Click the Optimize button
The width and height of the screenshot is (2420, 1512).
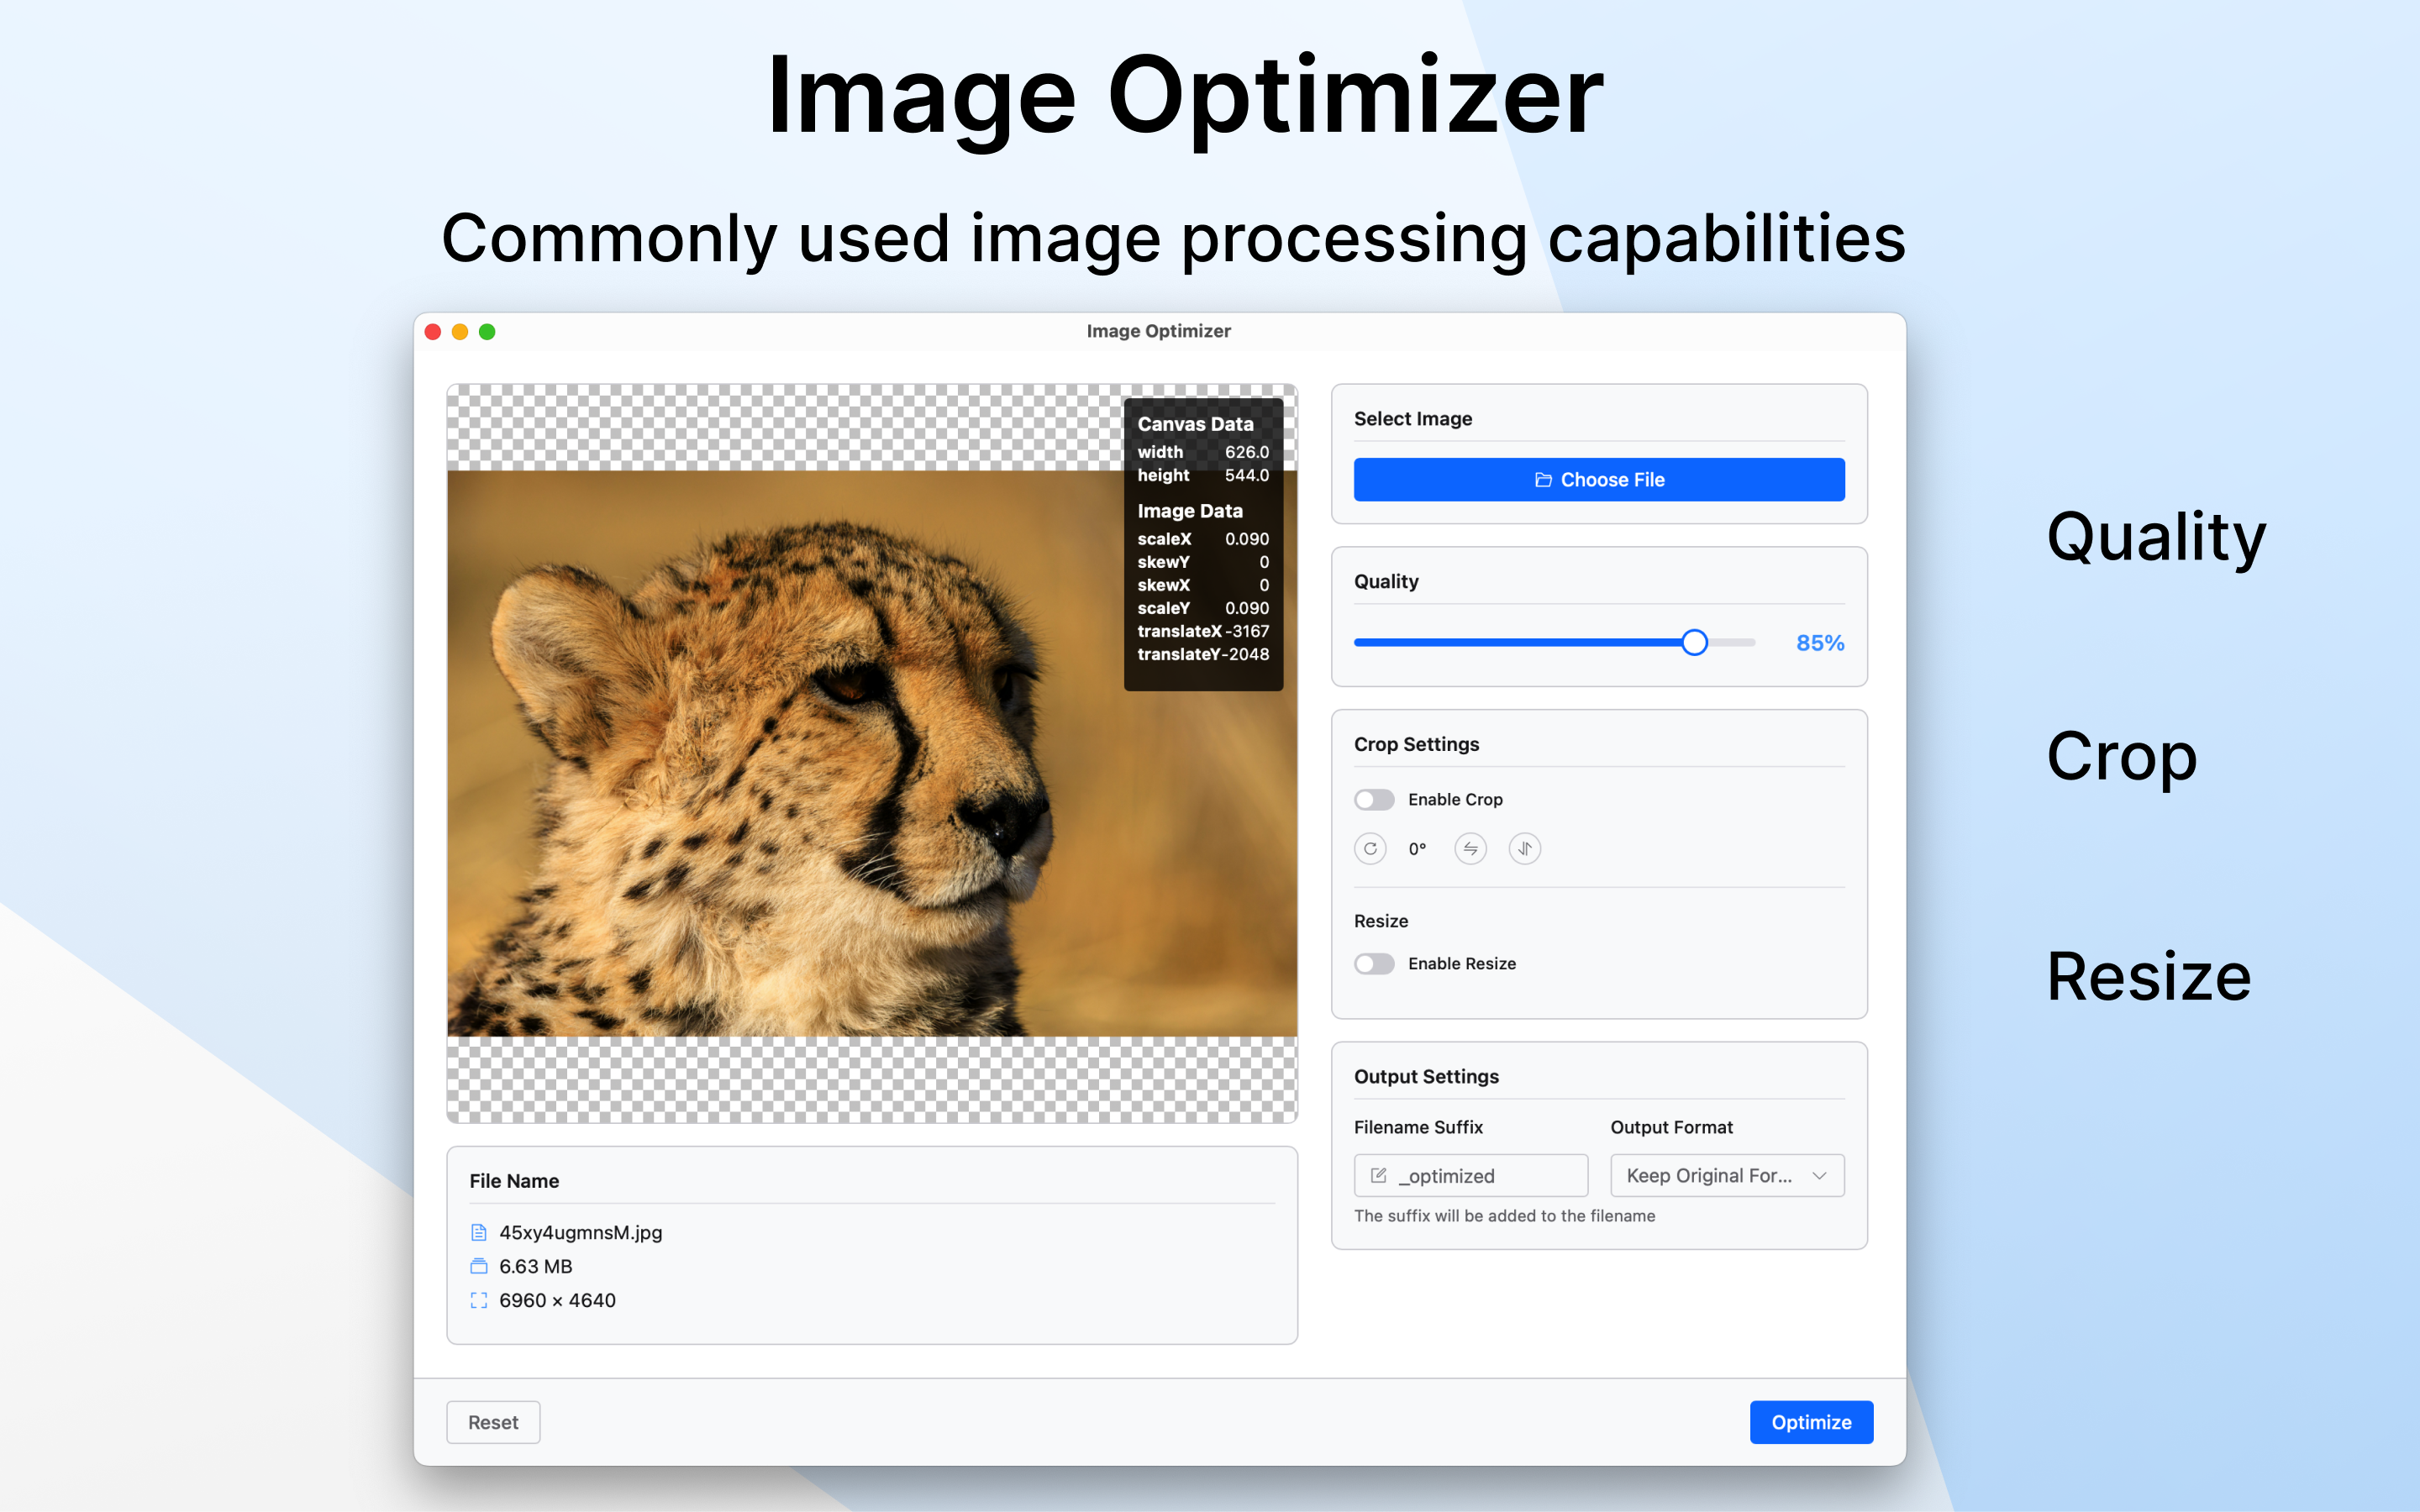click(1811, 1421)
